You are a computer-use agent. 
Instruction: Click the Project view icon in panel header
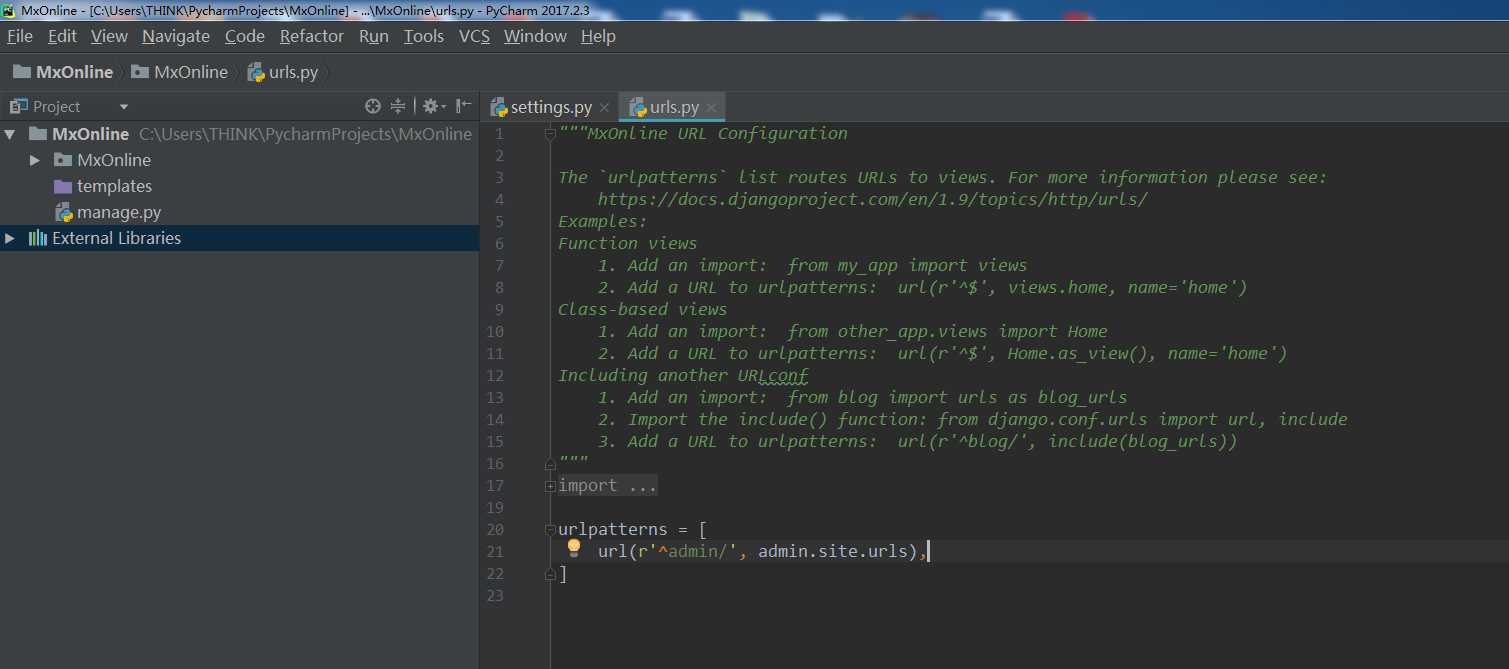click(x=18, y=106)
